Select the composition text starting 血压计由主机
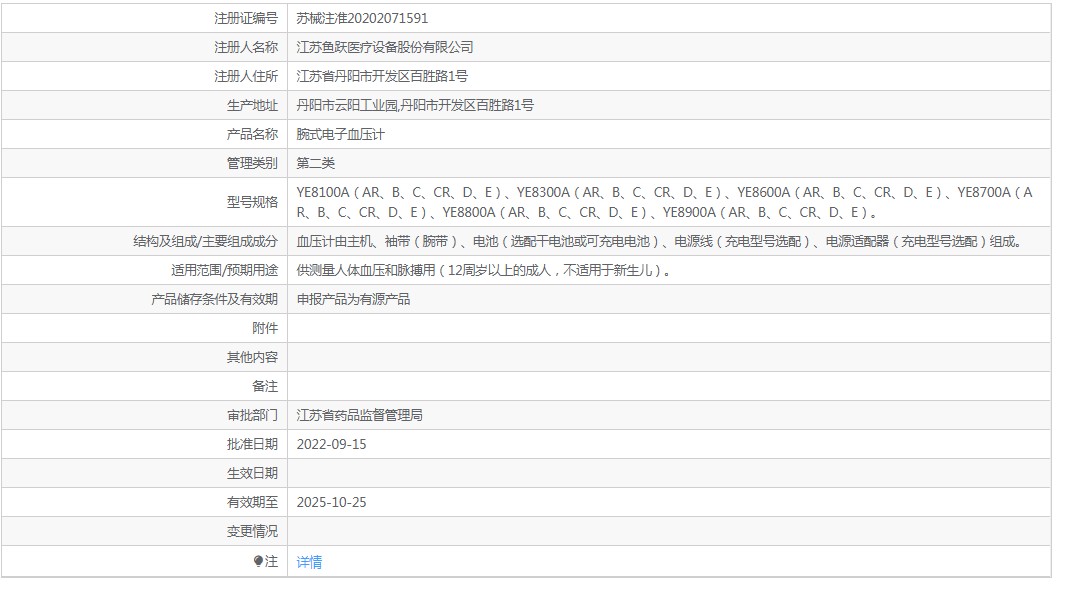1065x589 pixels. [x=659, y=241]
